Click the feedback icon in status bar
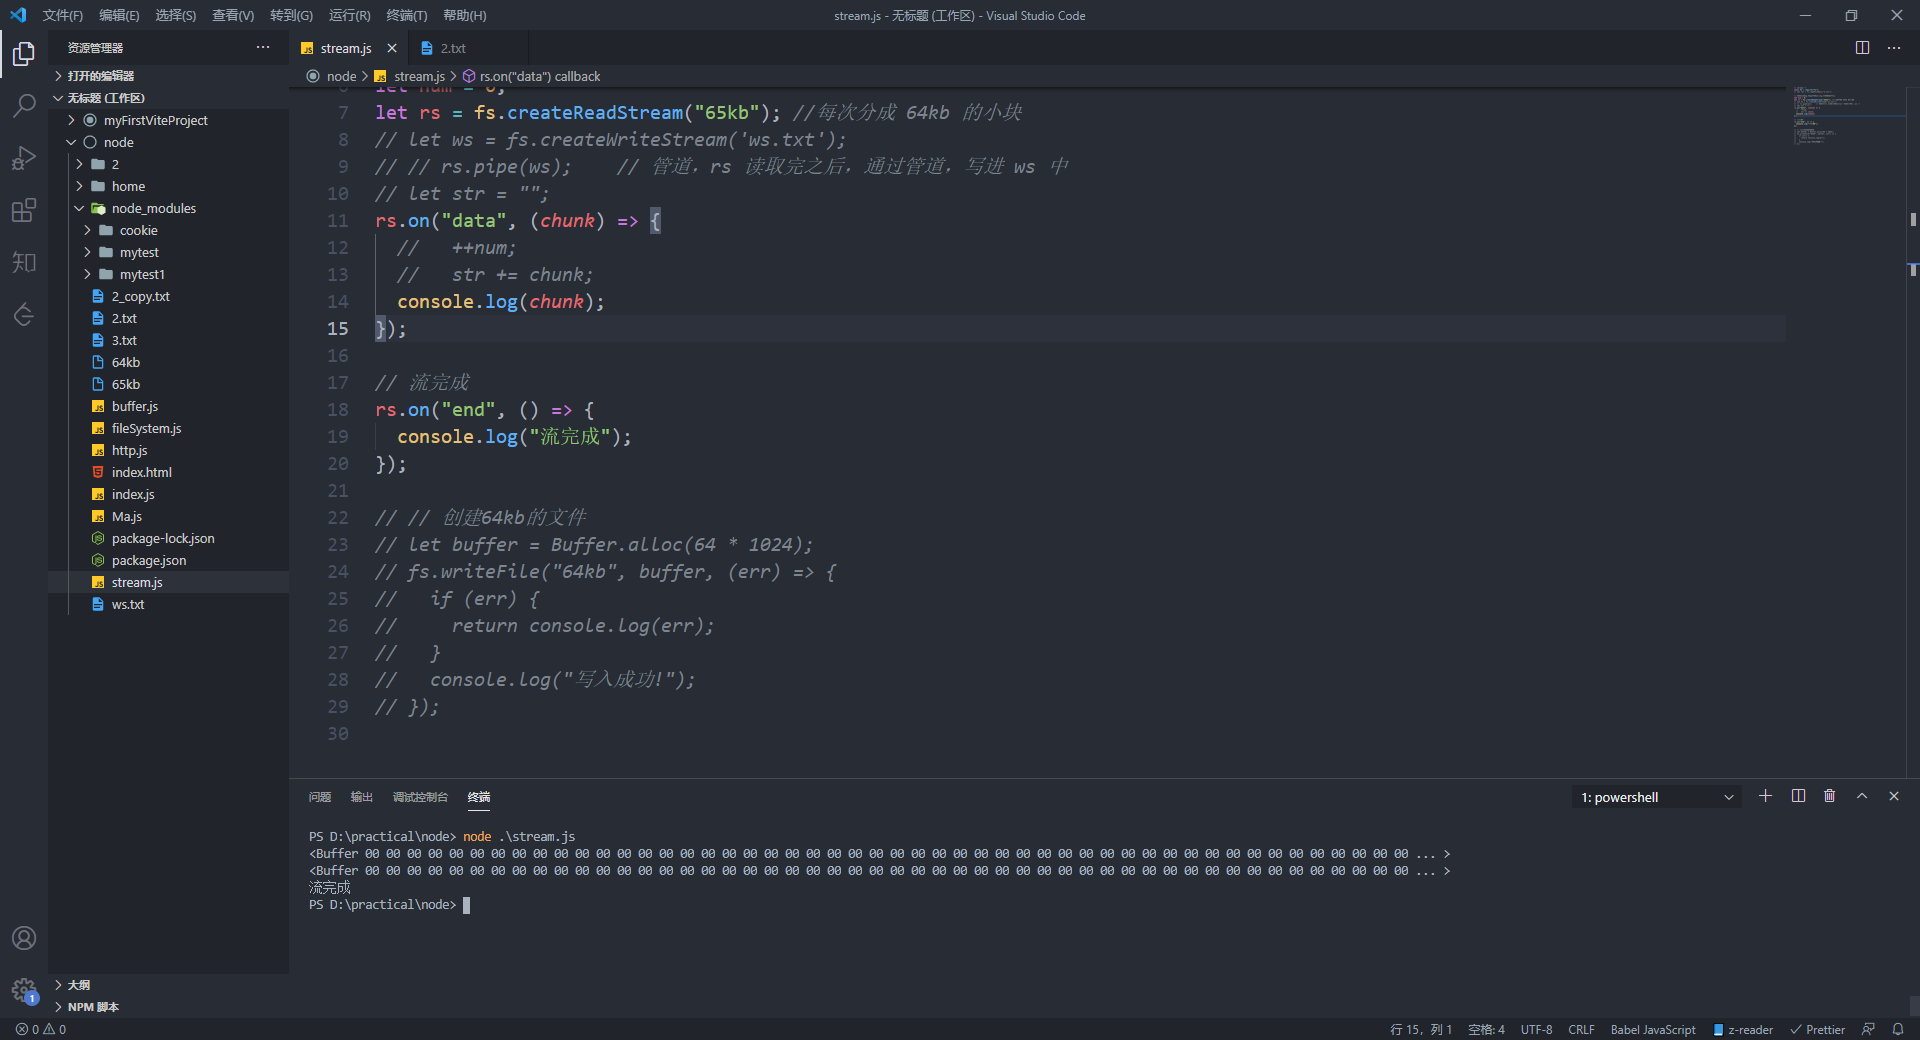Screen dimensions: 1920x1040 (1868, 1029)
